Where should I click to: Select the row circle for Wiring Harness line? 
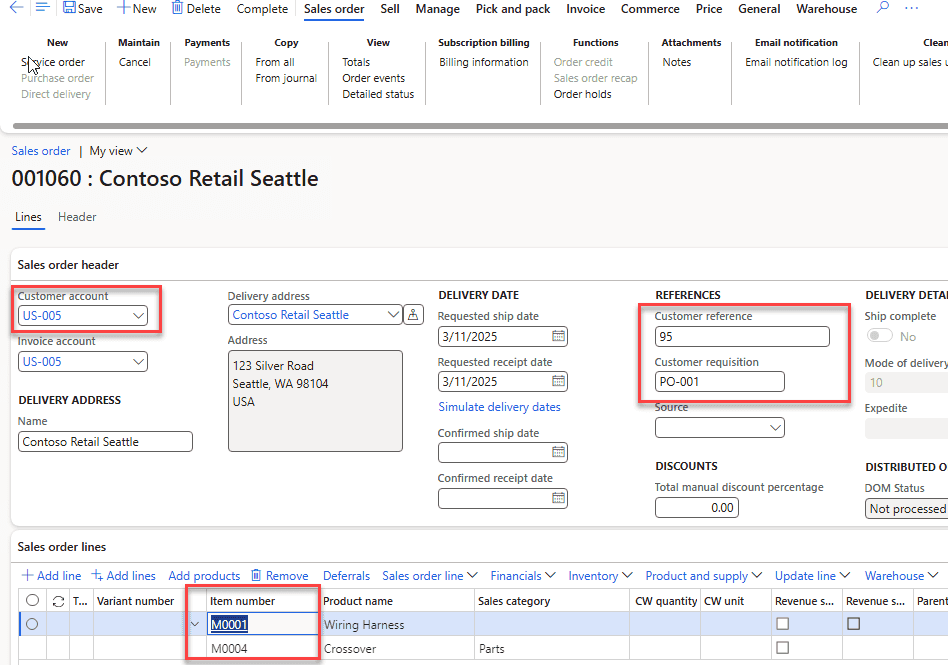32,624
